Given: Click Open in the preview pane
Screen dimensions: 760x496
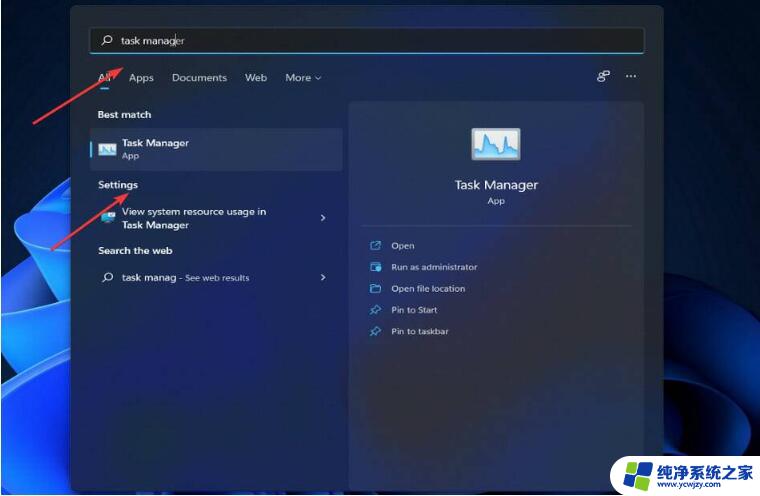Looking at the screenshot, I should (x=403, y=246).
